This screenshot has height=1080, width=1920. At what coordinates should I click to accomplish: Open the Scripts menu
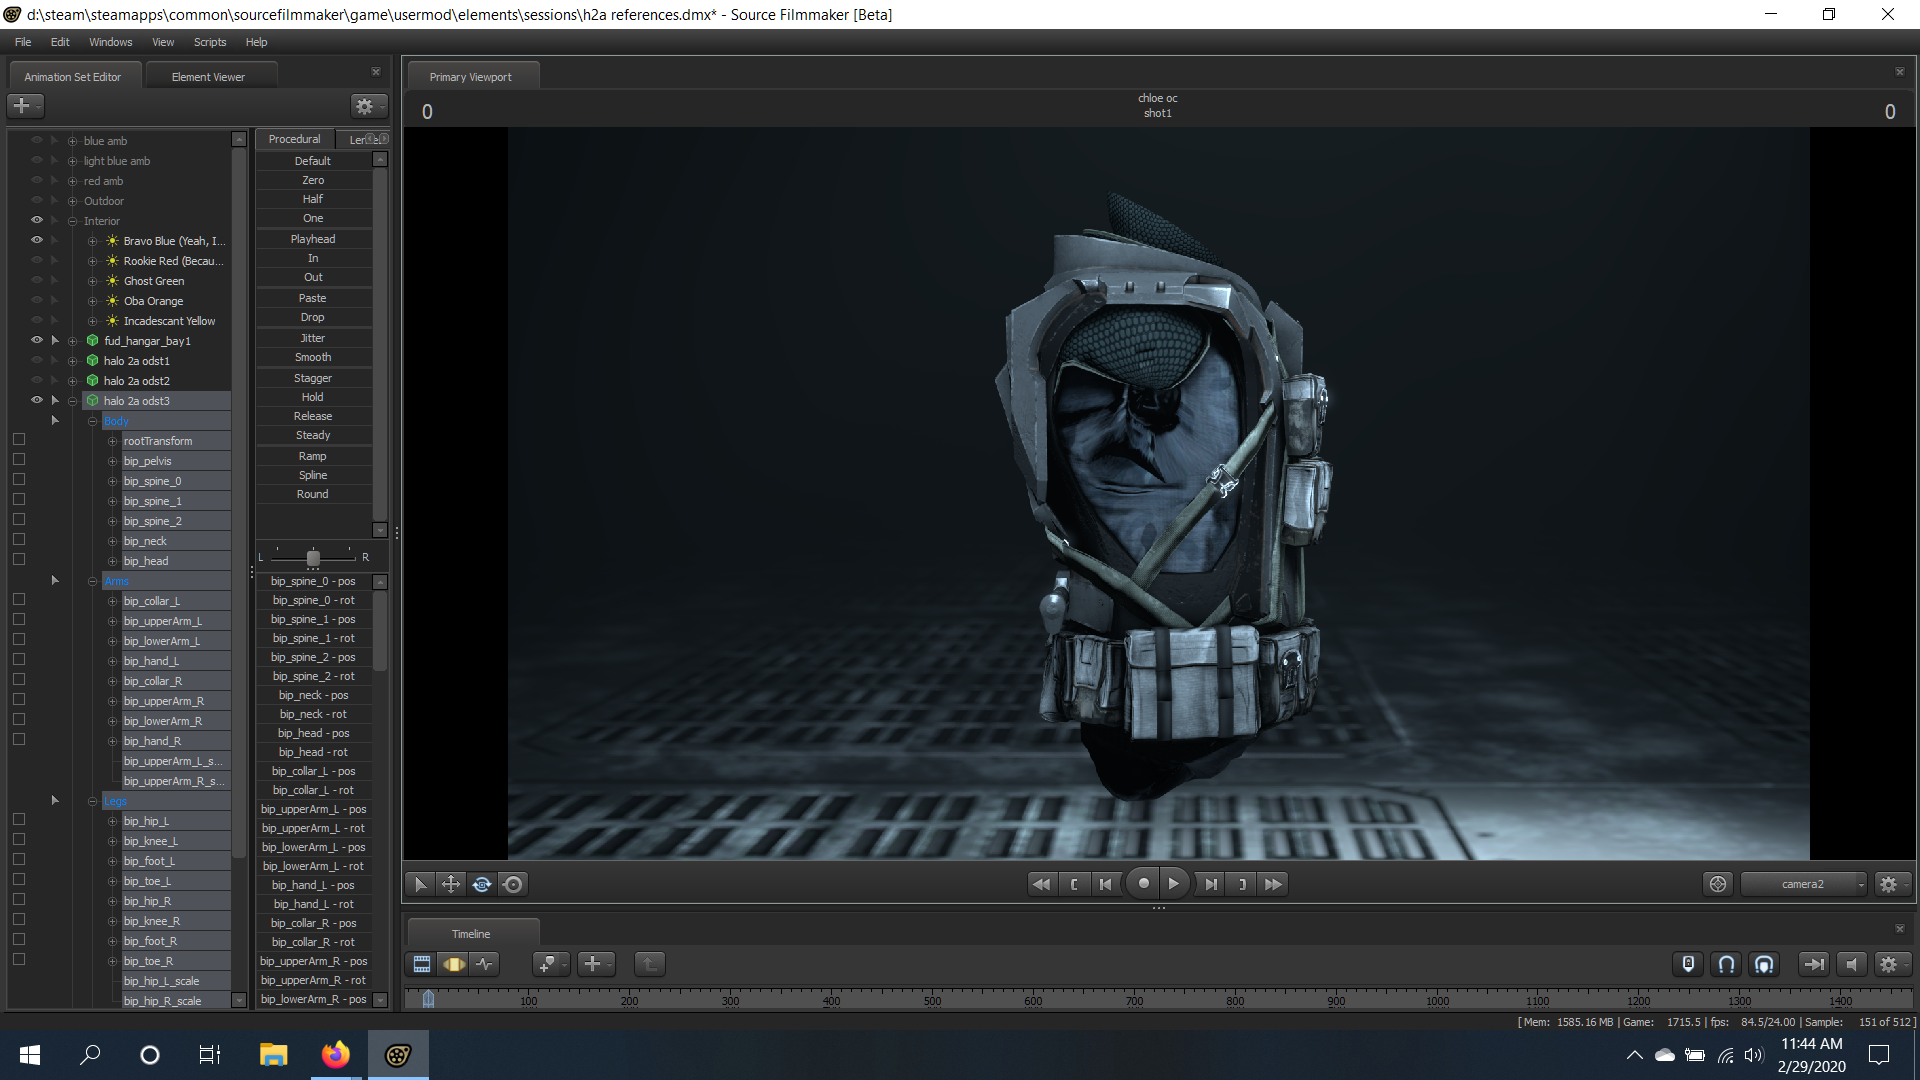[210, 42]
